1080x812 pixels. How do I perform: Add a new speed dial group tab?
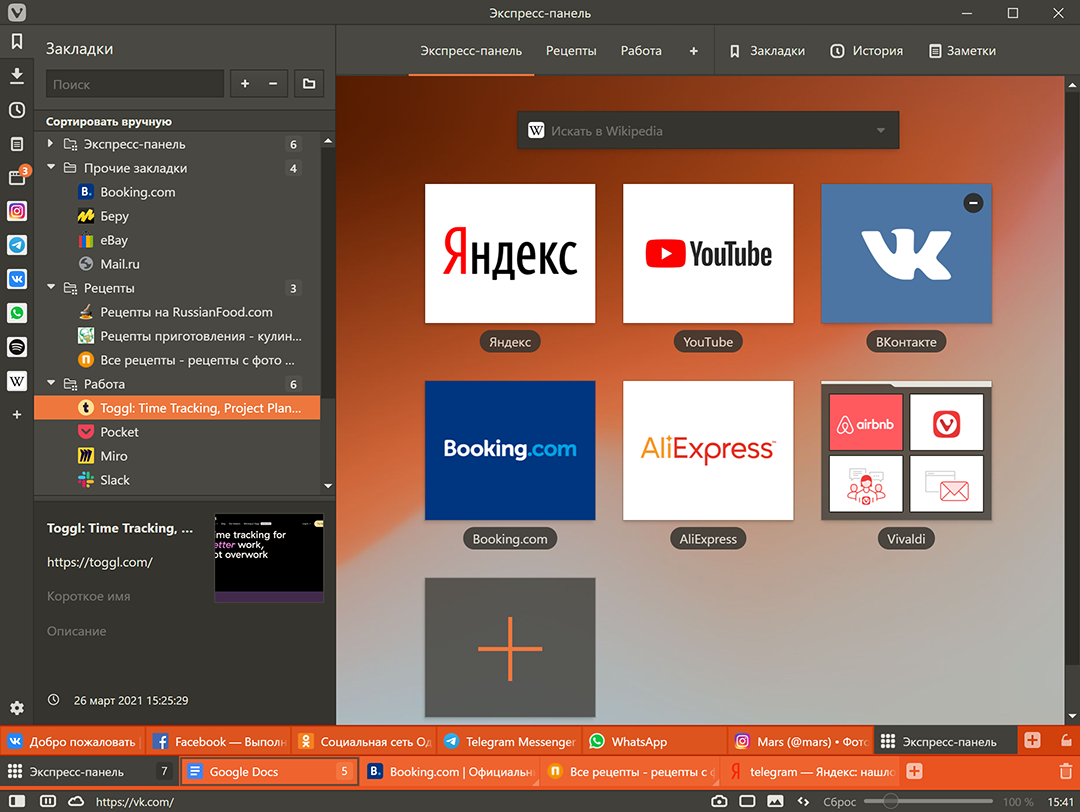click(694, 51)
